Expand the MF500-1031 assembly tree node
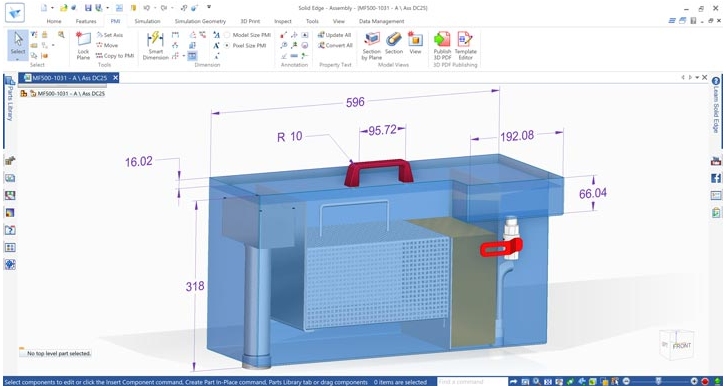 (x=24, y=93)
